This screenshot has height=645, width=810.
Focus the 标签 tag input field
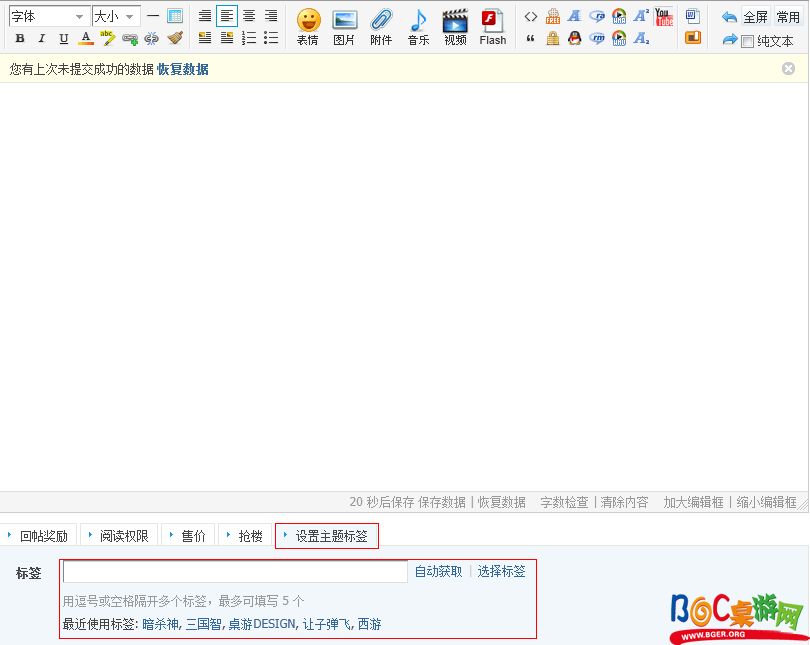tap(236, 572)
